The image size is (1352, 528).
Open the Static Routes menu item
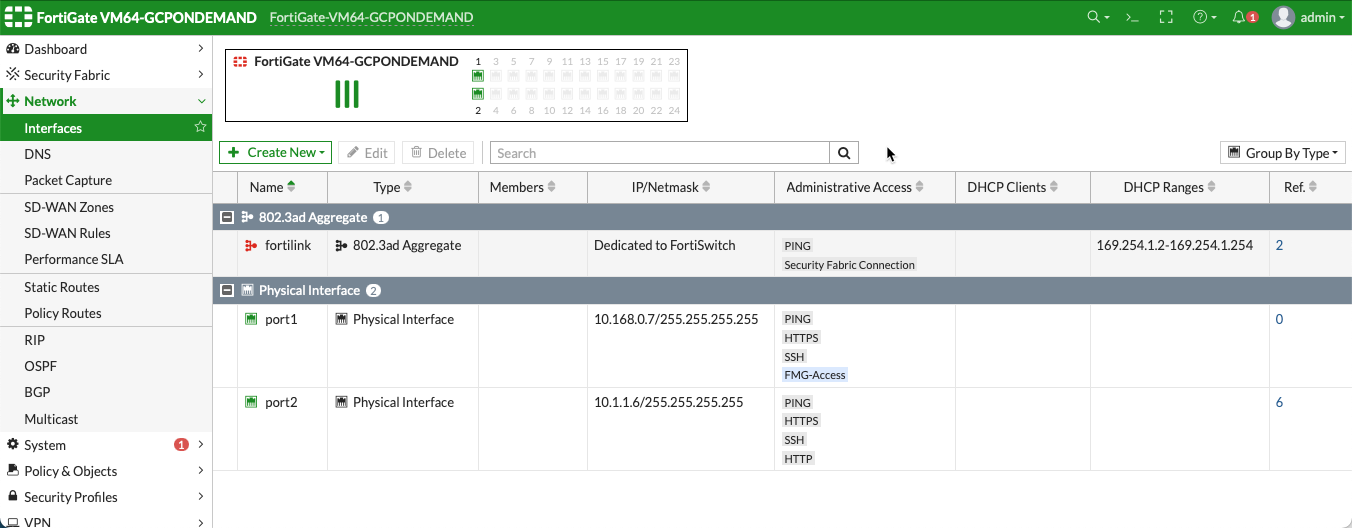62,287
